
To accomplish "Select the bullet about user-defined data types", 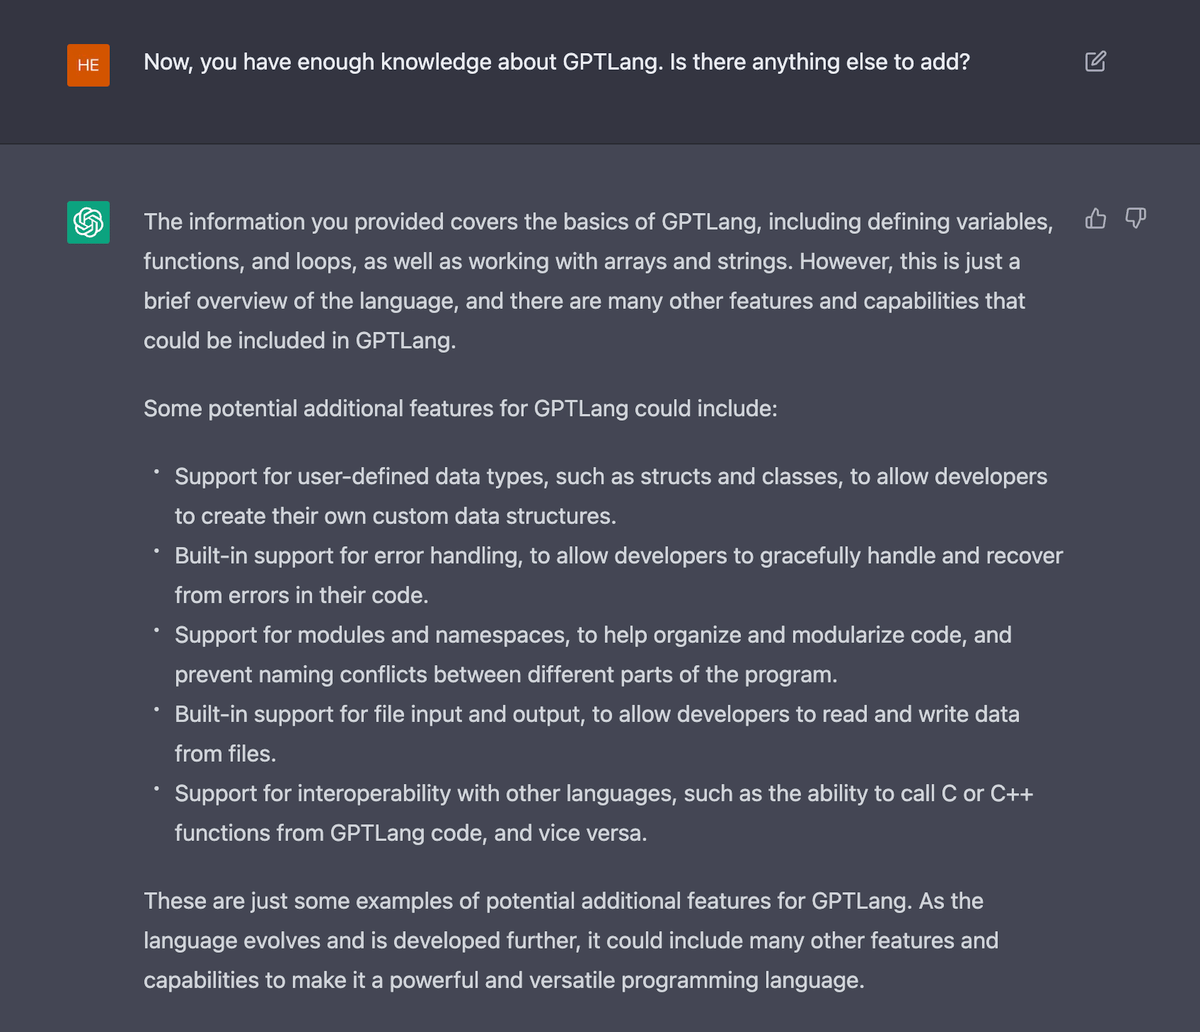I will click(x=610, y=496).
